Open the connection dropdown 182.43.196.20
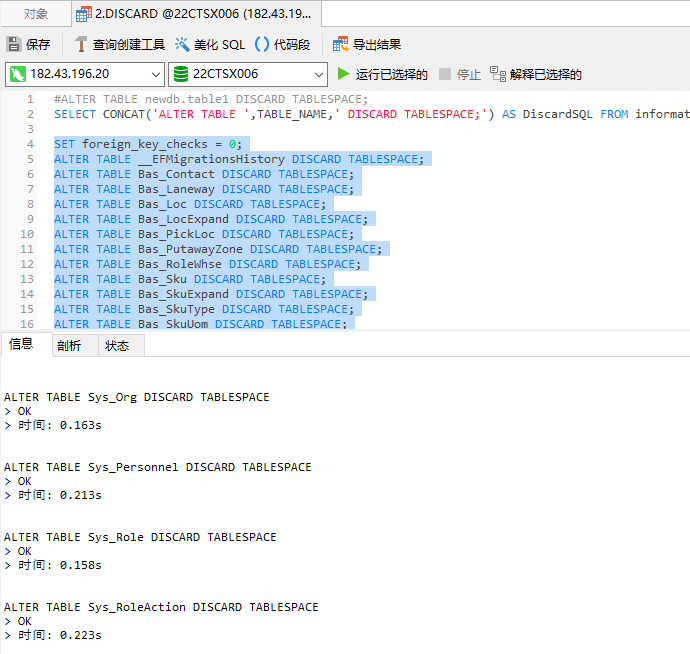 85,74
